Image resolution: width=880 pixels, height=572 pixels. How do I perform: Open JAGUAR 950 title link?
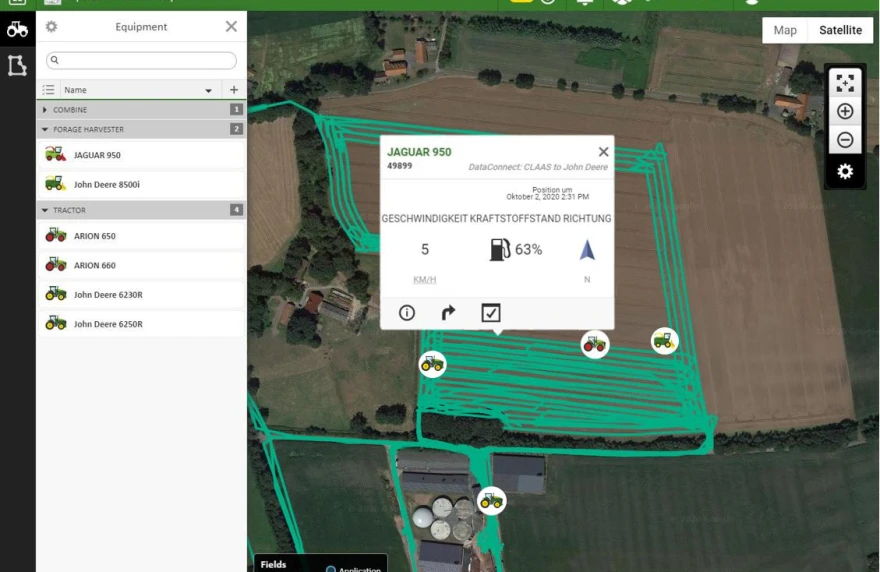pos(419,152)
